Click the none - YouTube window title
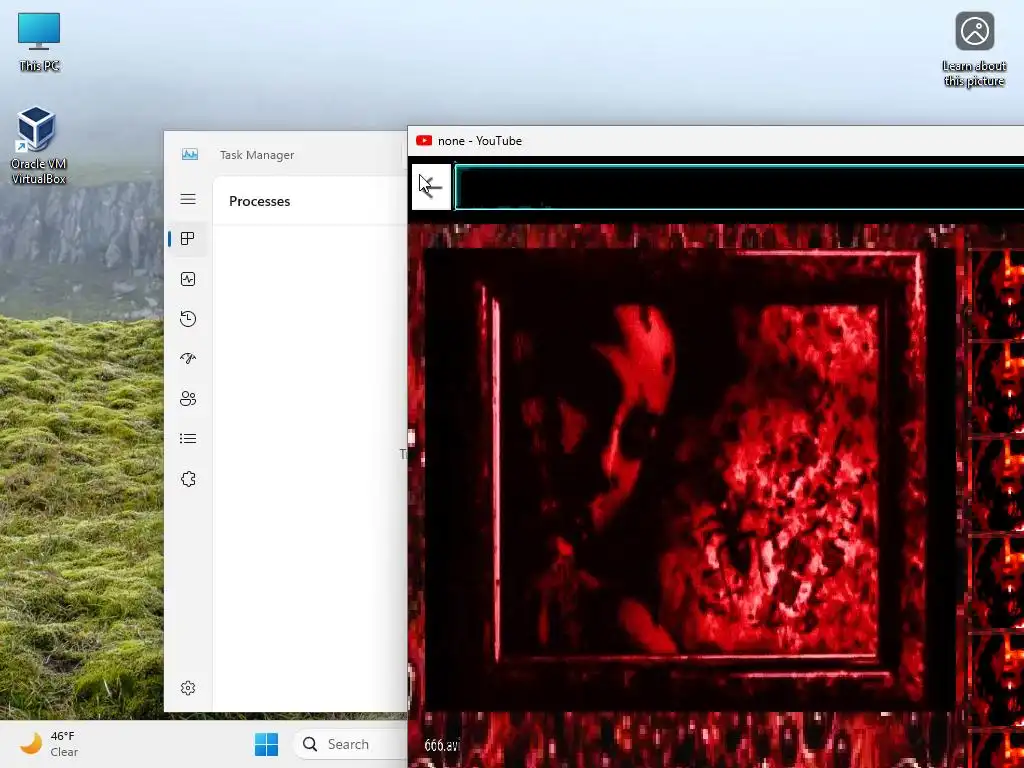Viewport: 1024px width, 768px height. [x=479, y=140]
